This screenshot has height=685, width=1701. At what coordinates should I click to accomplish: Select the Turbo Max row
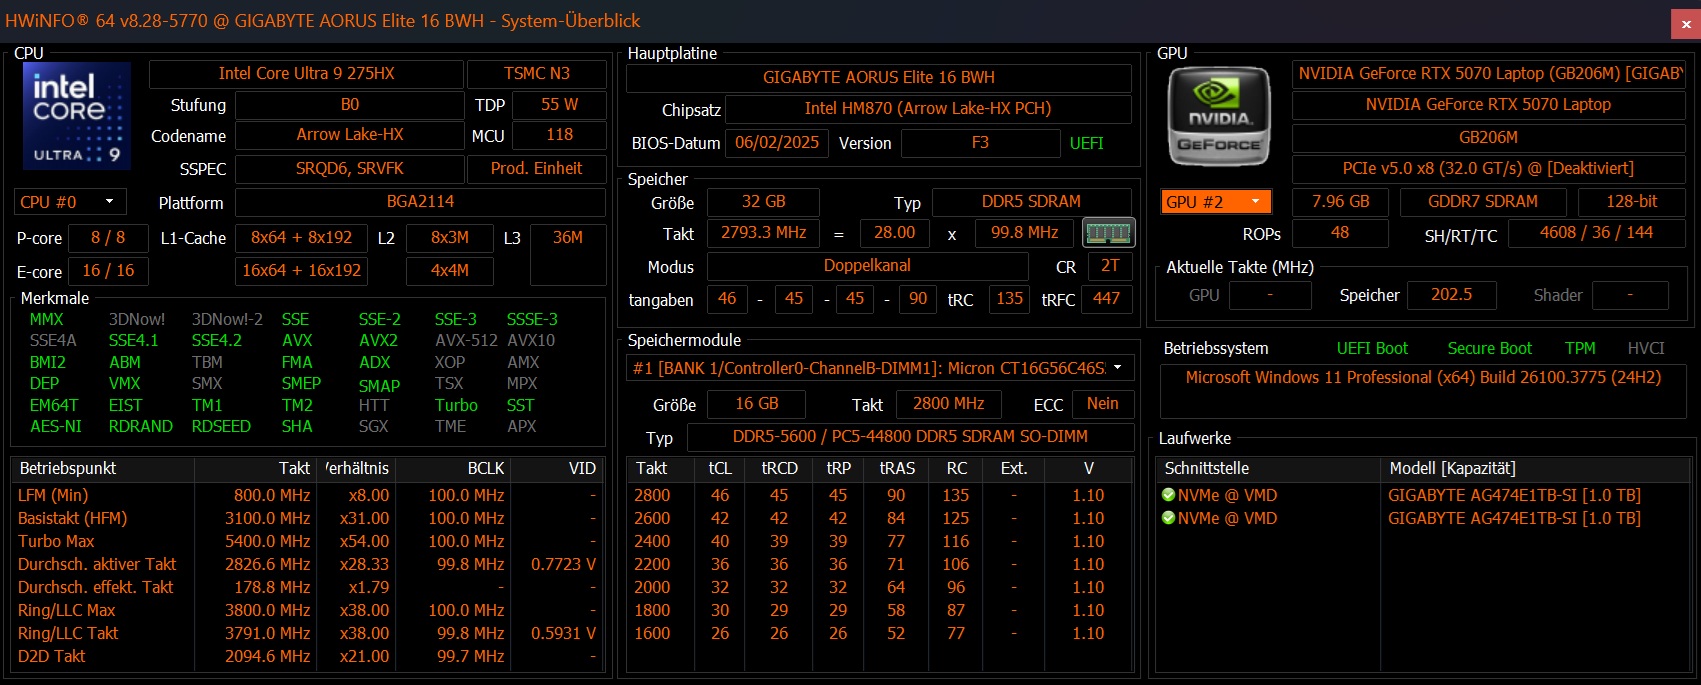[x=310, y=541]
